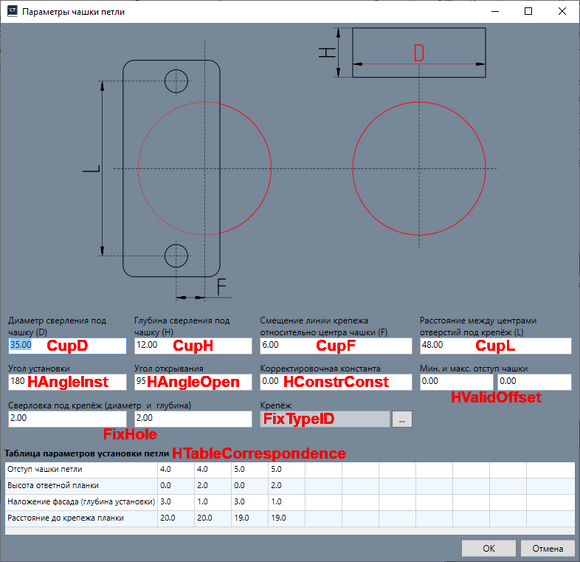Select the maximum cup offset field
Image resolution: width=580 pixels, height=562 pixels.
pyautogui.click(x=535, y=382)
